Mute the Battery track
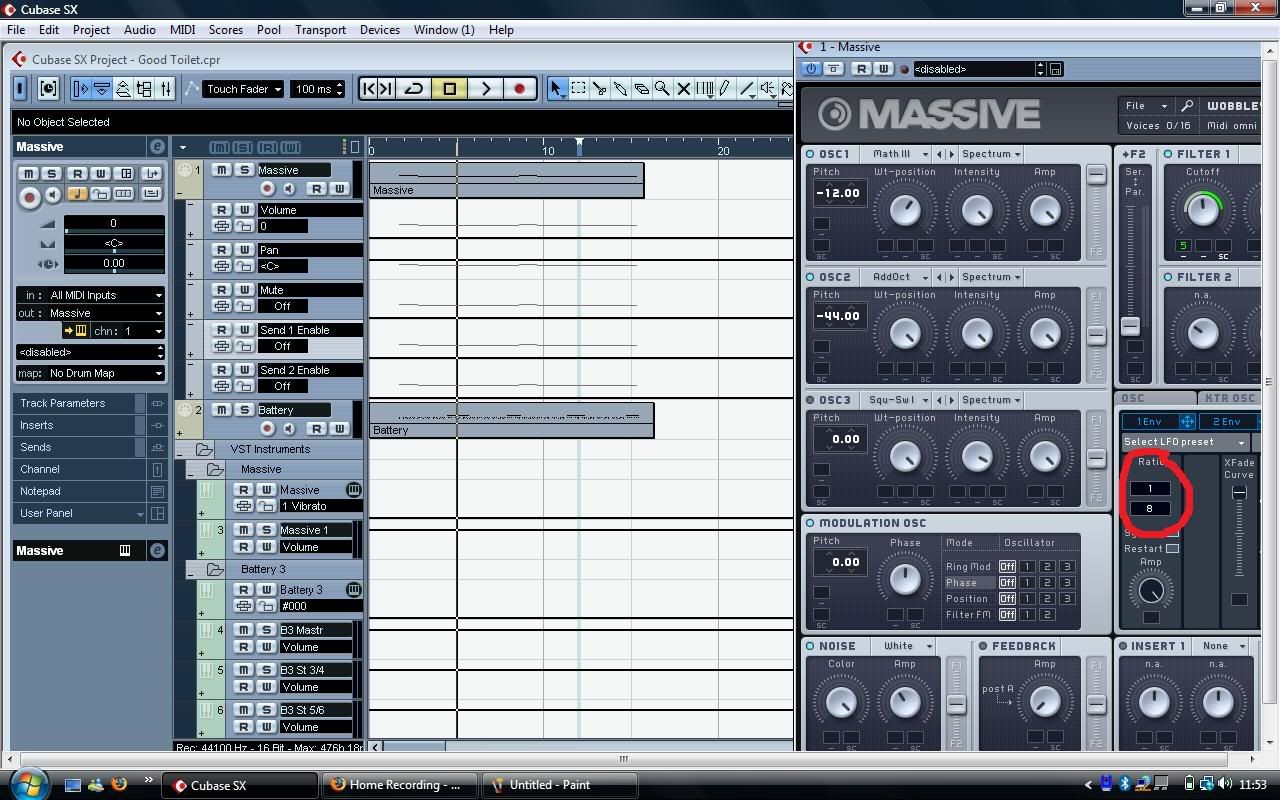This screenshot has height=800, width=1280. pos(221,410)
